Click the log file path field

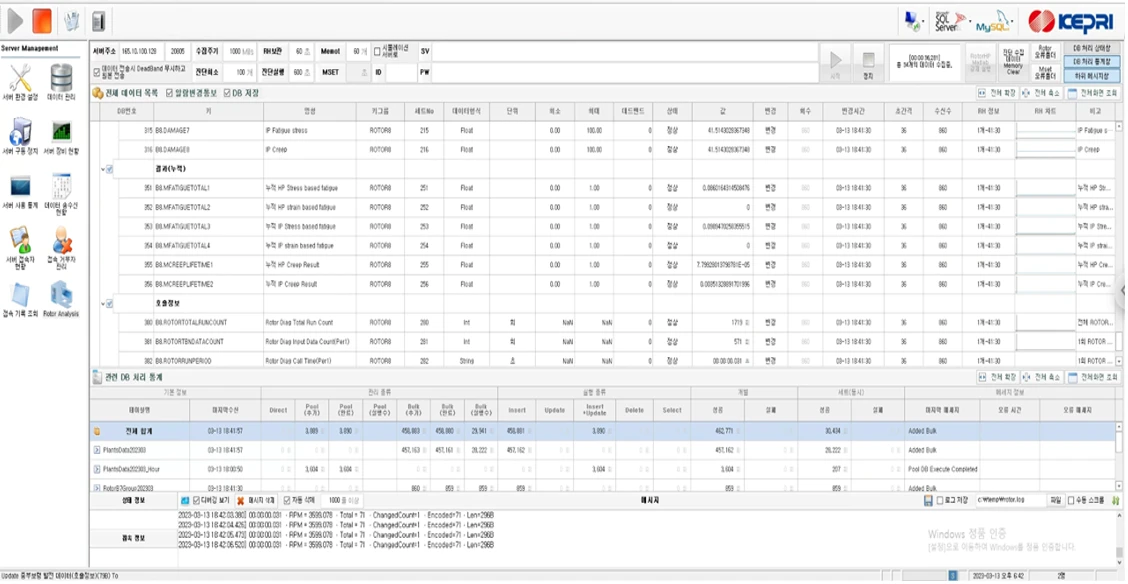pos(1010,500)
